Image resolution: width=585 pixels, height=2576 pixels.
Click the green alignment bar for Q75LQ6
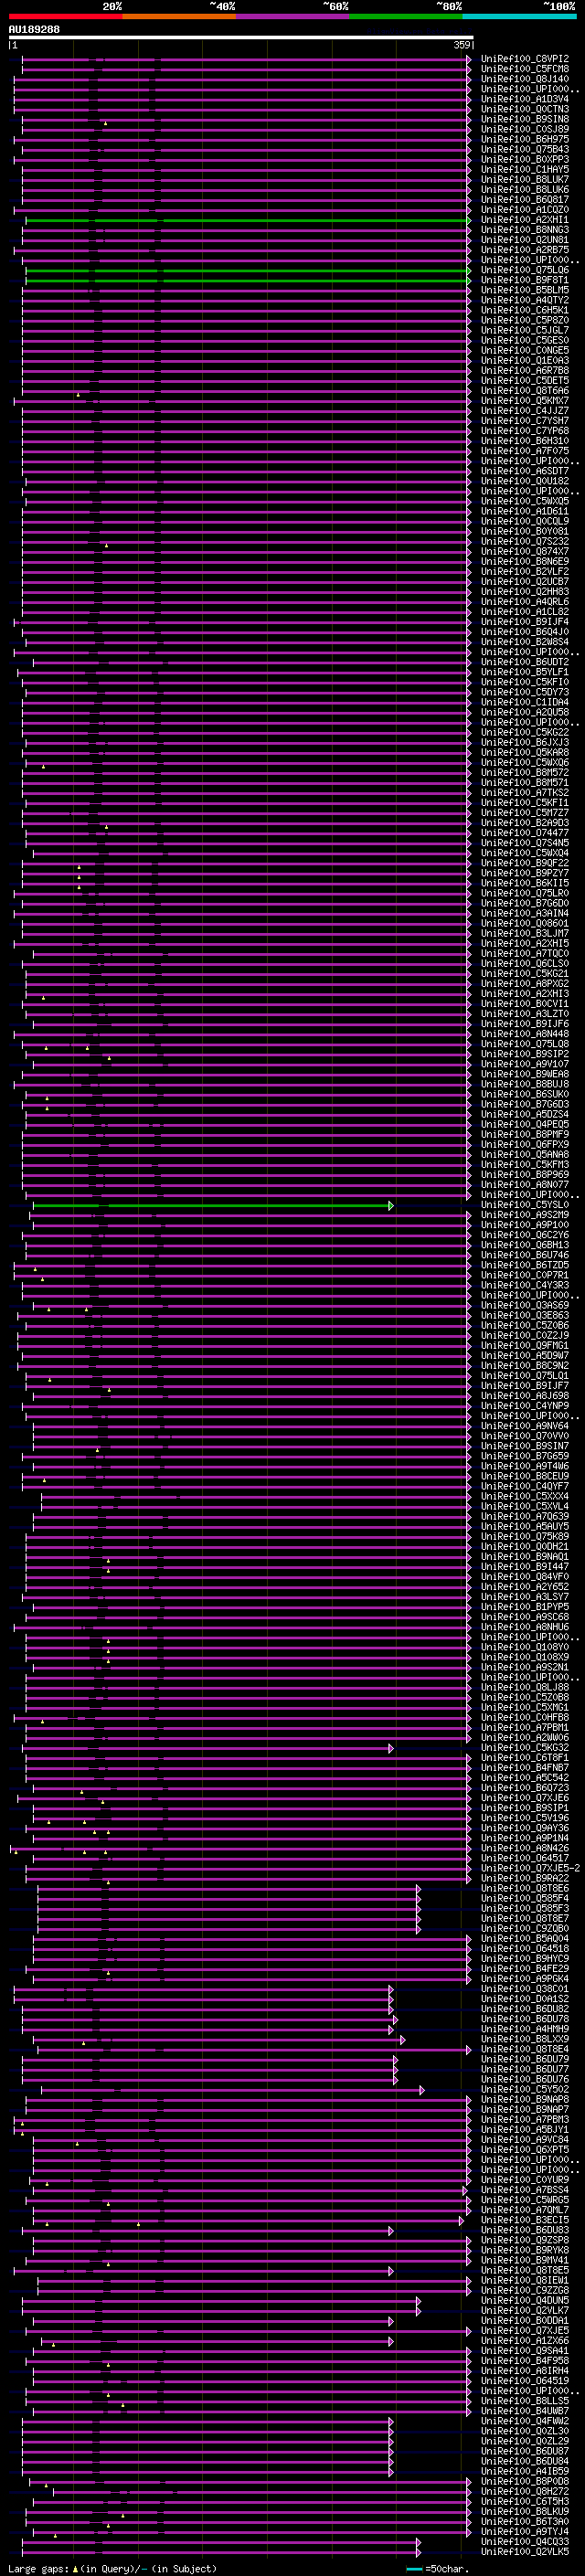pyautogui.click(x=248, y=270)
